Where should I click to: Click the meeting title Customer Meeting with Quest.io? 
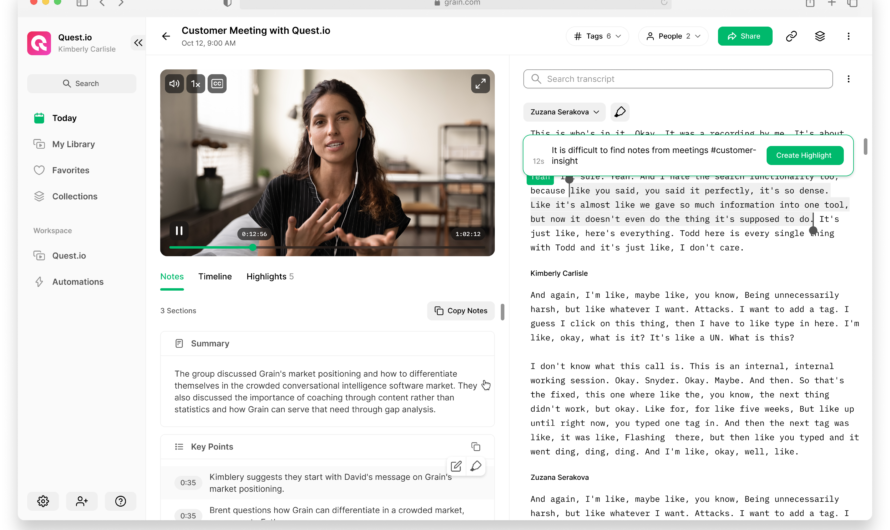(x=256, y=31)
